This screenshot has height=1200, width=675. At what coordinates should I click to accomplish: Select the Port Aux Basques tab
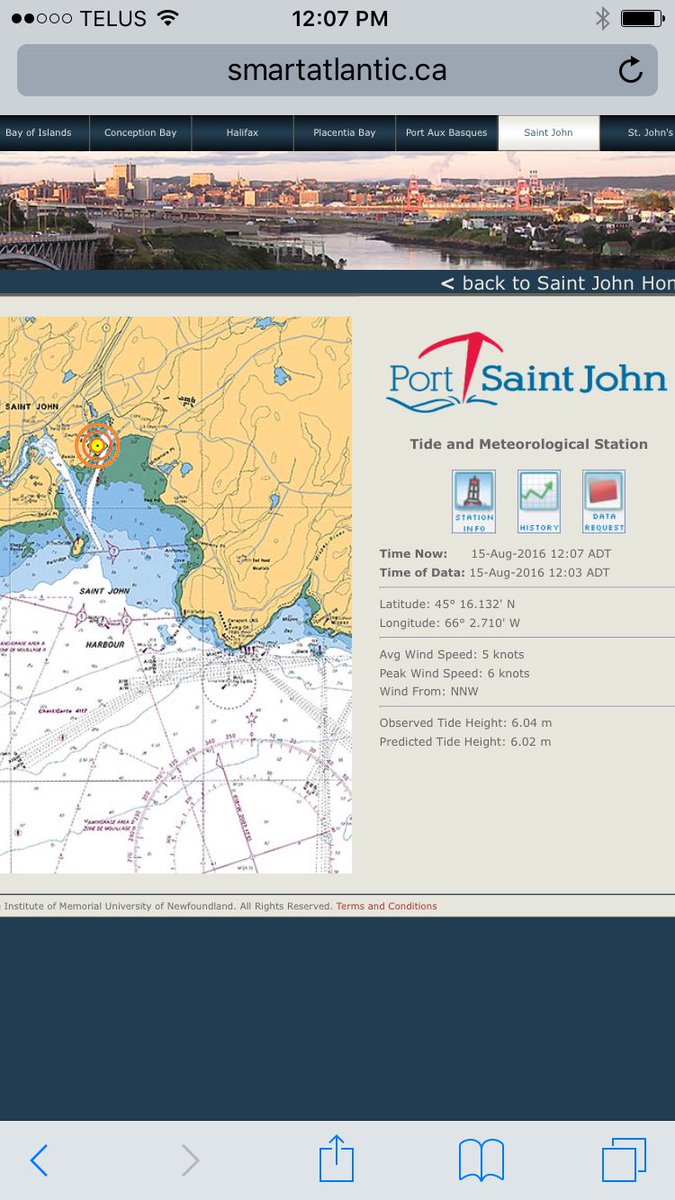(446, 133)
